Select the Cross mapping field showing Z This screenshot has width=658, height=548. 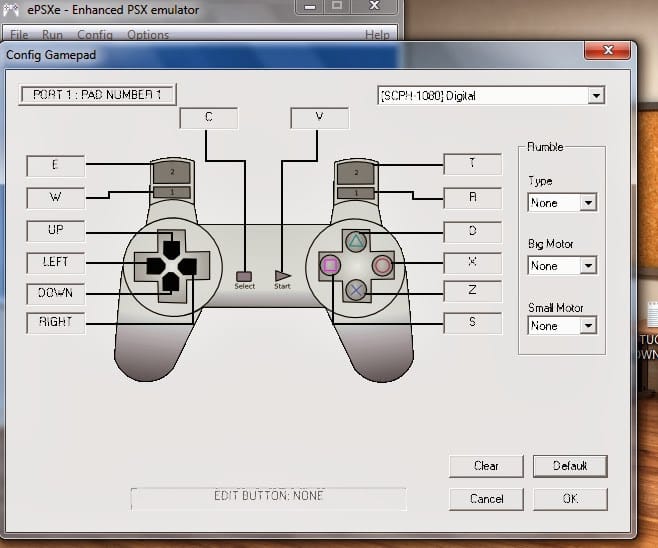pos(473,291)
